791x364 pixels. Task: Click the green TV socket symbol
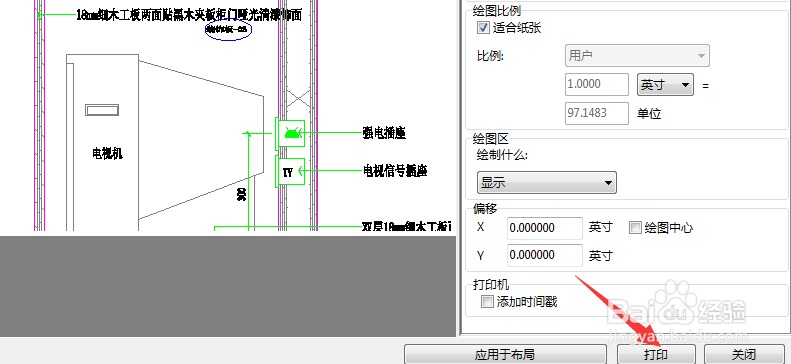coord(290,172)
